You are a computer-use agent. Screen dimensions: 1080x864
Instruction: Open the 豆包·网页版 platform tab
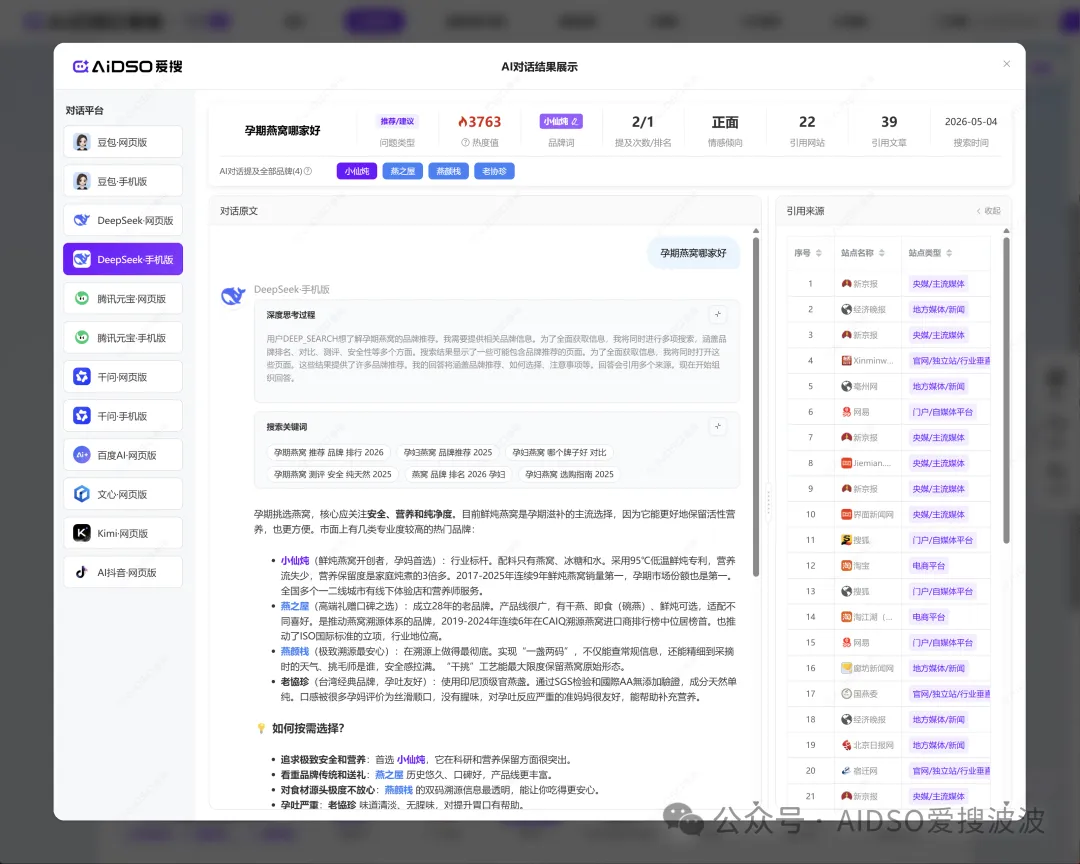pos(123,142)
